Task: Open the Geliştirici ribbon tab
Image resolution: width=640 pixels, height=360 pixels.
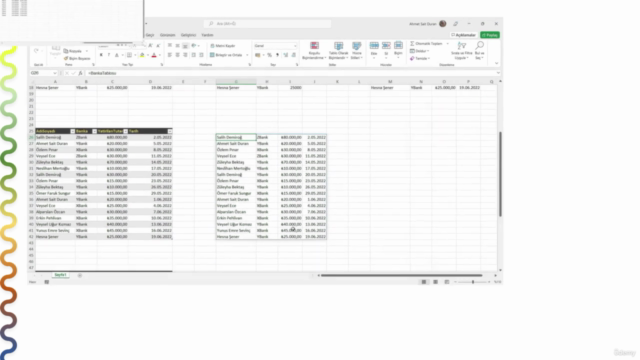Action: click(x=188, y=35)
